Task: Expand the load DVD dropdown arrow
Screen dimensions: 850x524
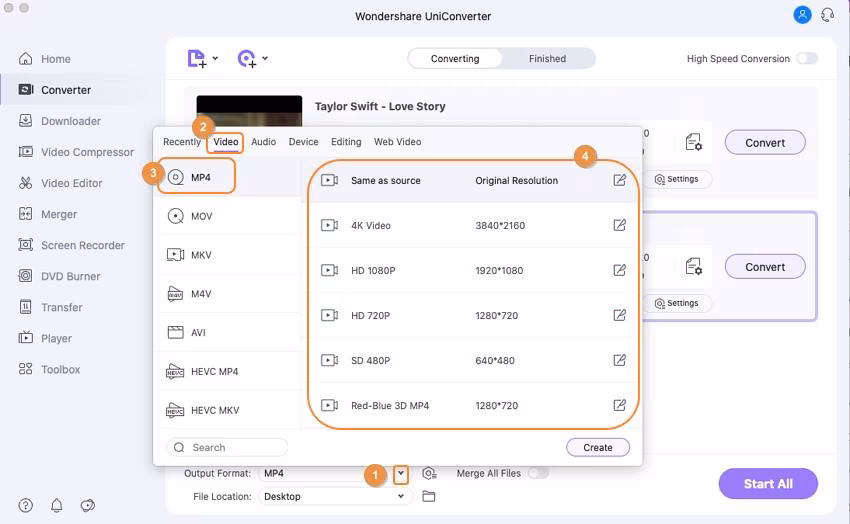Action: (265, 58)
